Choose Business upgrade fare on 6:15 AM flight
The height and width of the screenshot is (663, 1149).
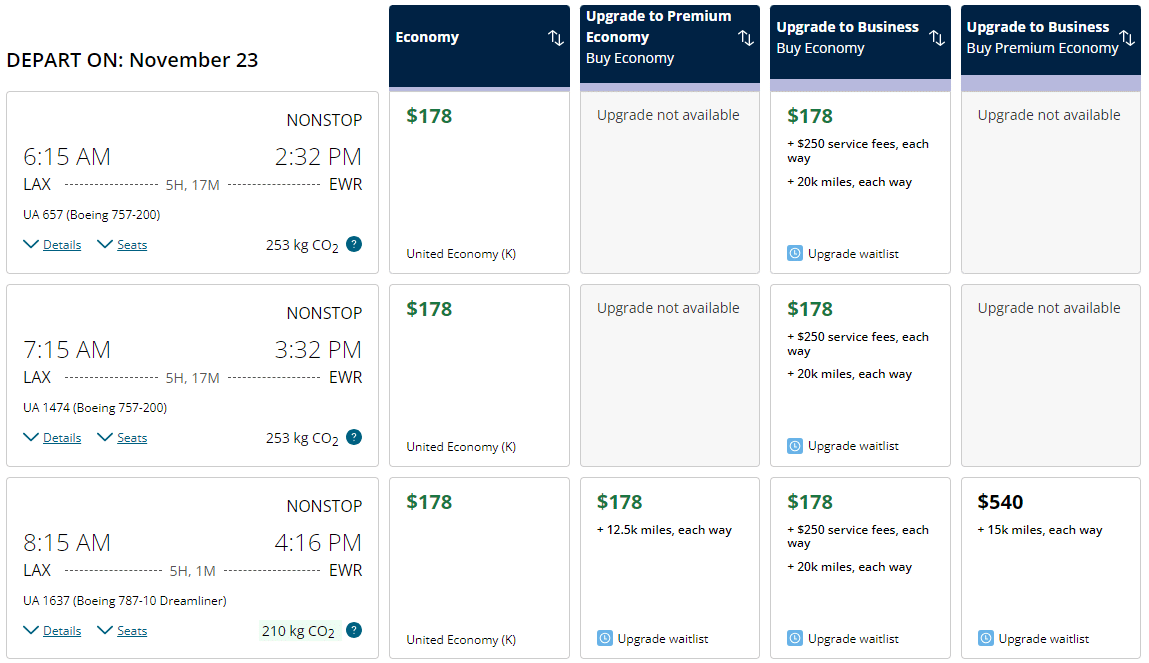point(860,182)
